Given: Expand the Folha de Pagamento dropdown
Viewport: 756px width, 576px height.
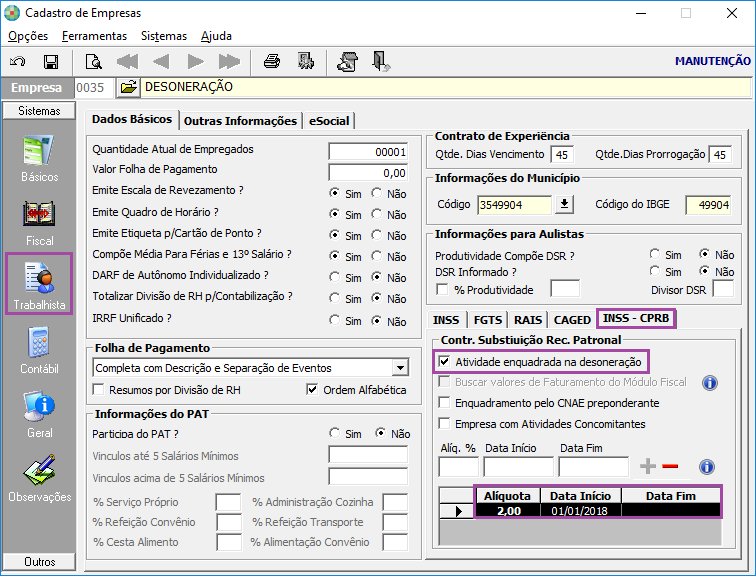Looking at the screenshot, I should pos(400,368).
